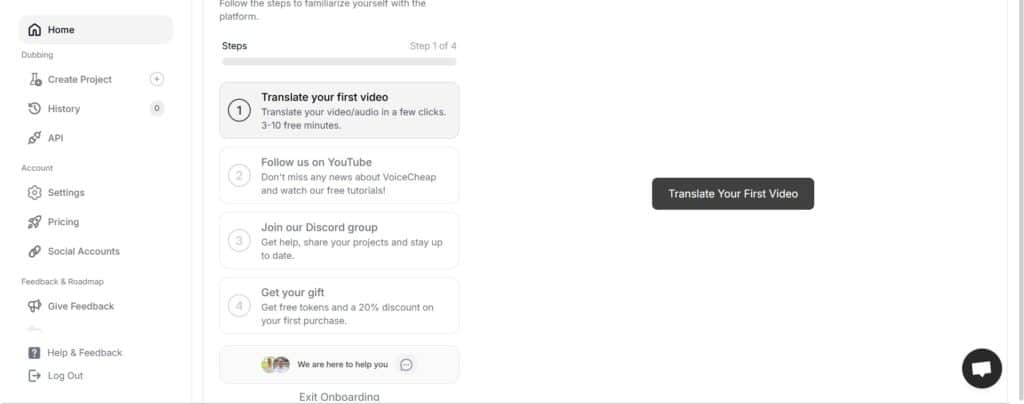Open the live chat bubble widget
Viewport: 1024px width, 404px height.
click(x=981, y=368)
